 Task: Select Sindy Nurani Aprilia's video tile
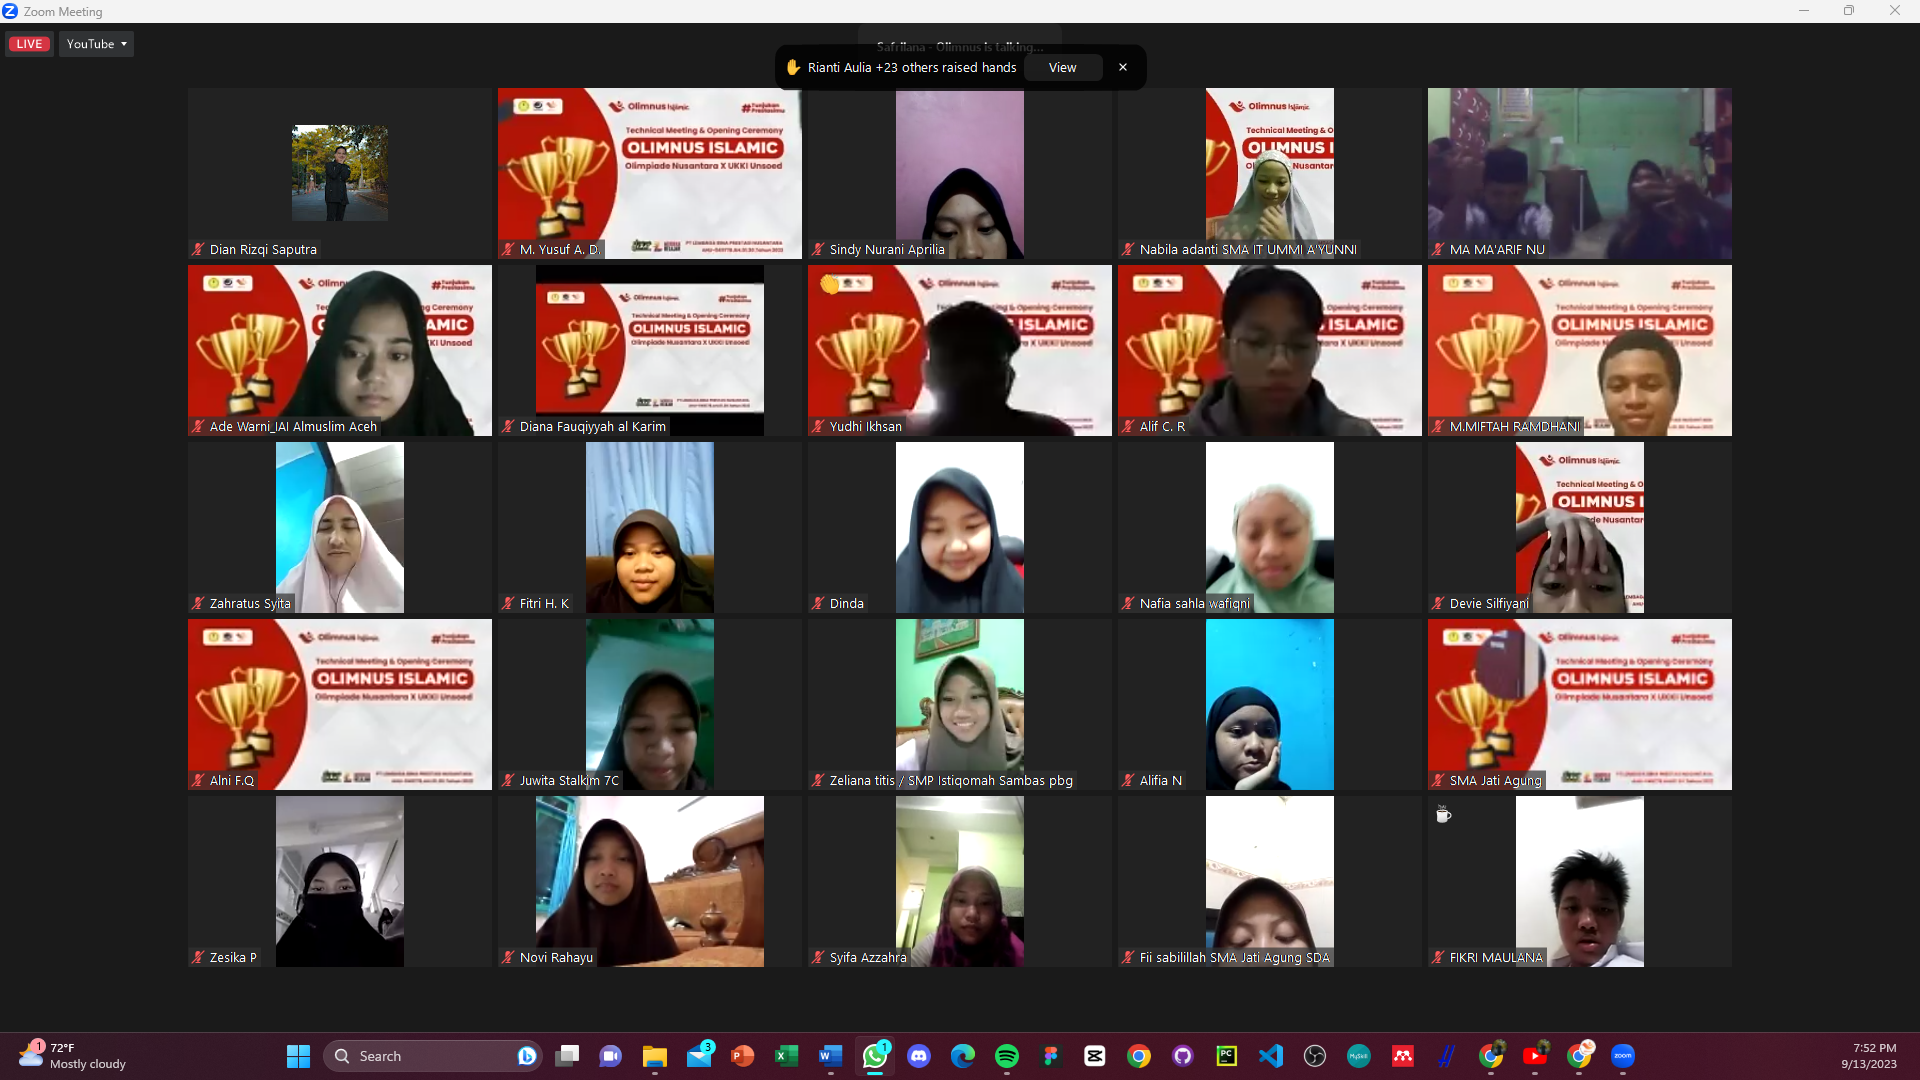click(x=959, y=172)
